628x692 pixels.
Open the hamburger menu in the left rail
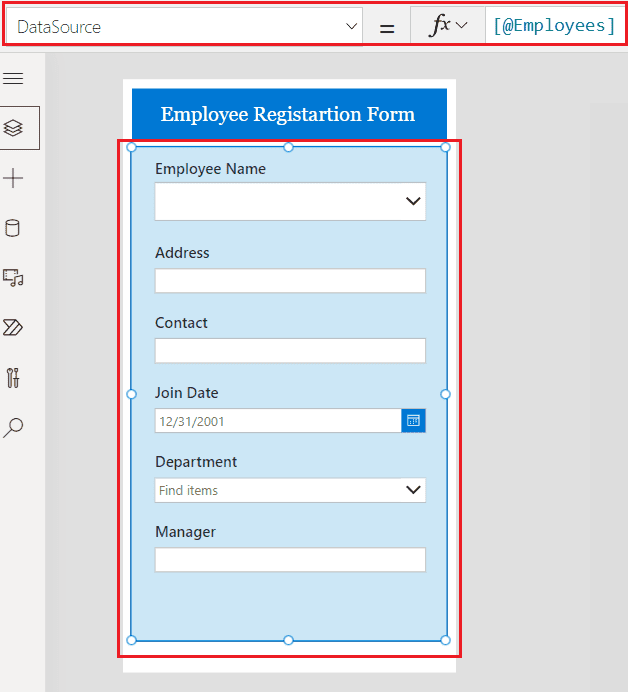tap(13, 79)
